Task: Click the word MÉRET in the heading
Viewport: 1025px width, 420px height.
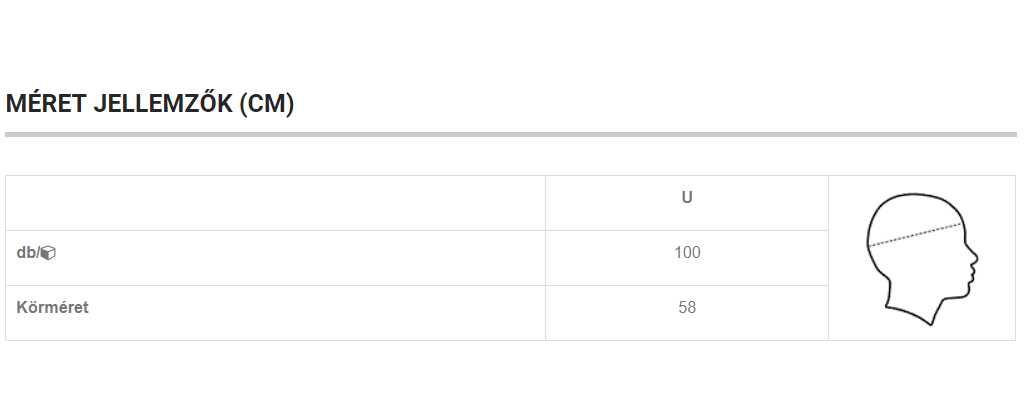Action: click(x=46, y=104)
